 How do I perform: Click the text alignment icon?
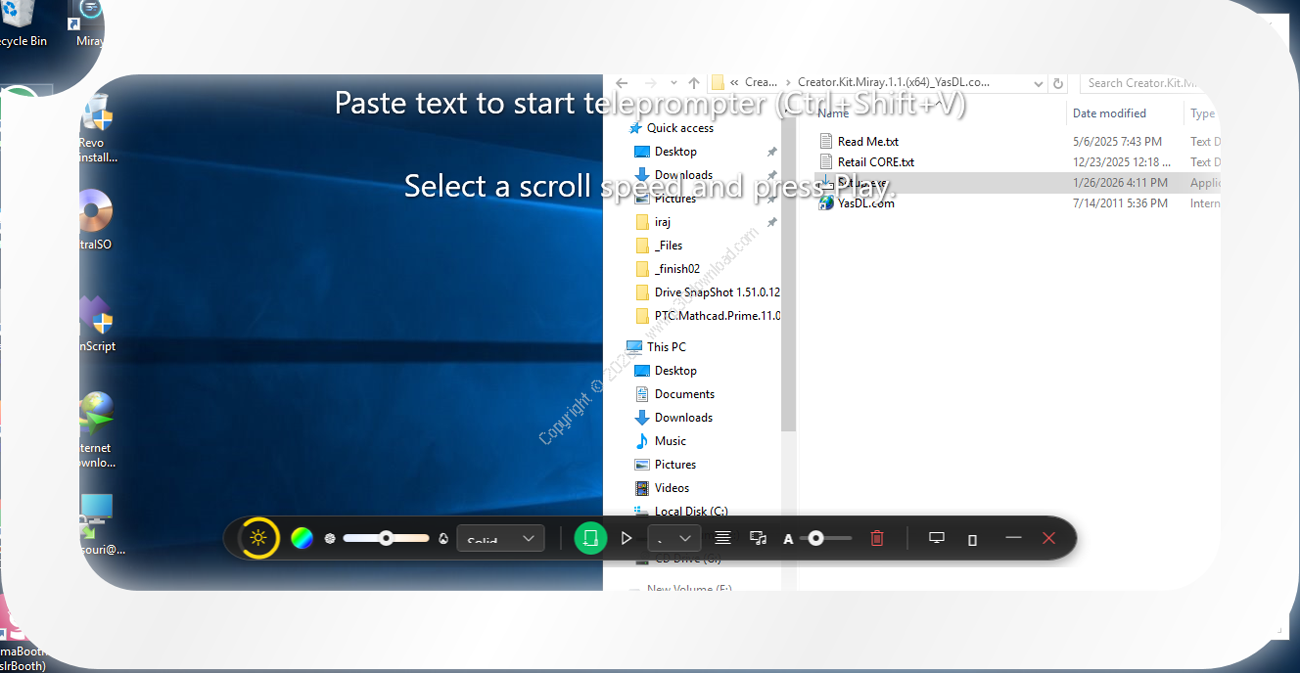pyautogui.click(x=722, y=538)
